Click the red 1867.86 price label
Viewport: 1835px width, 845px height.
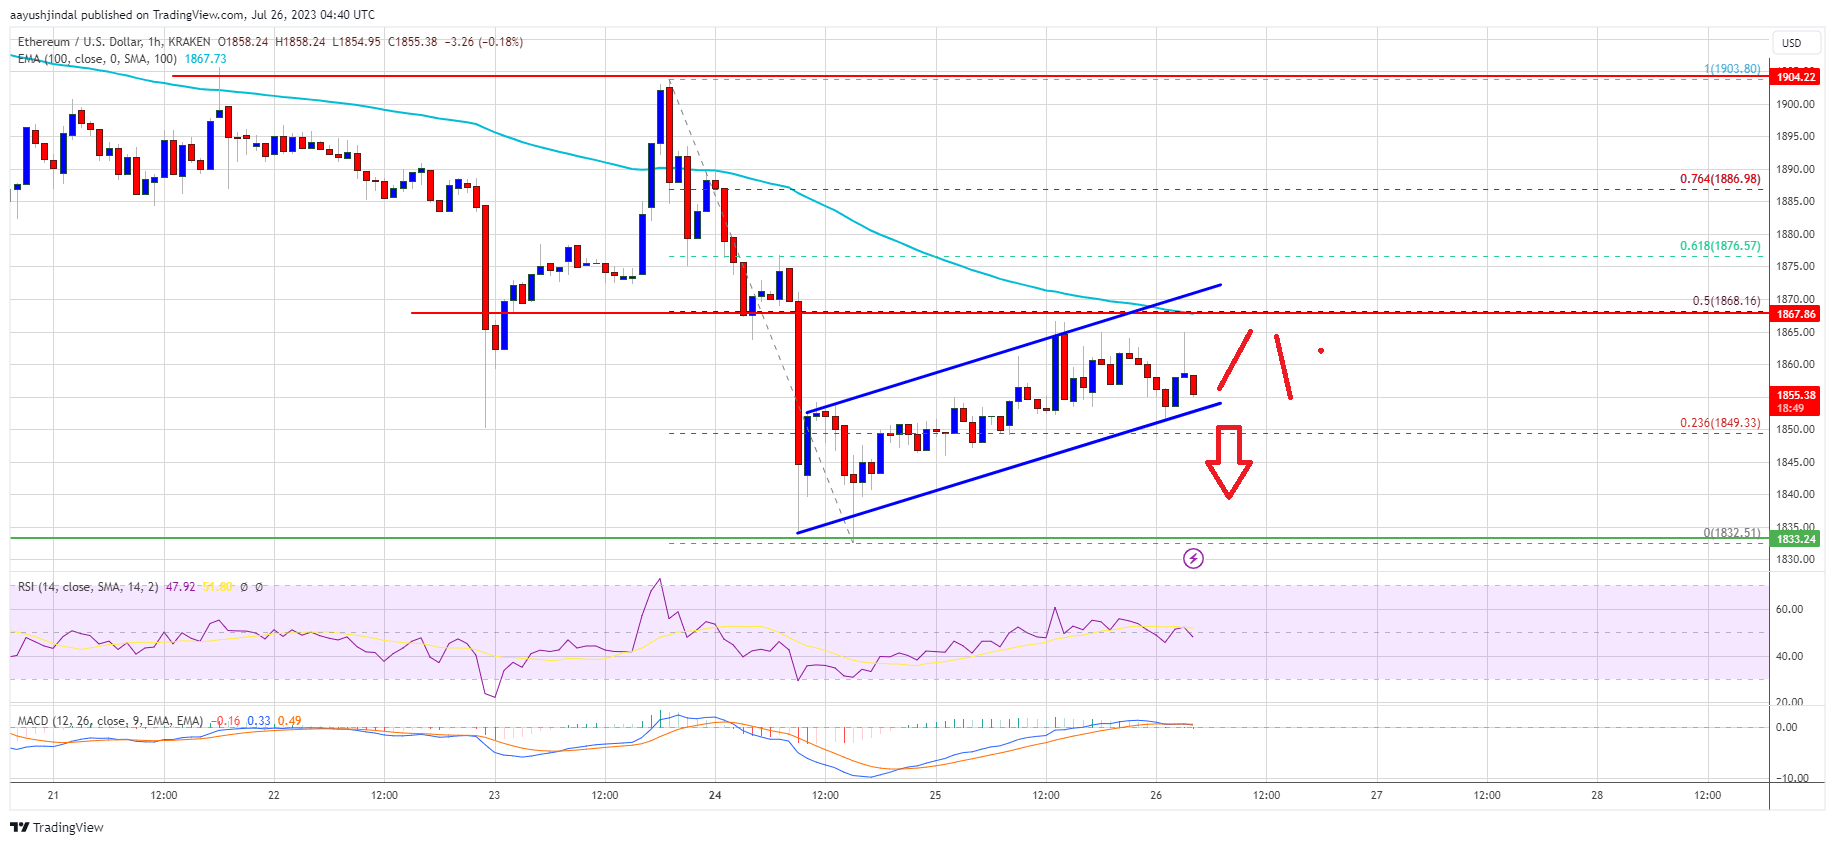point(1796,314)
